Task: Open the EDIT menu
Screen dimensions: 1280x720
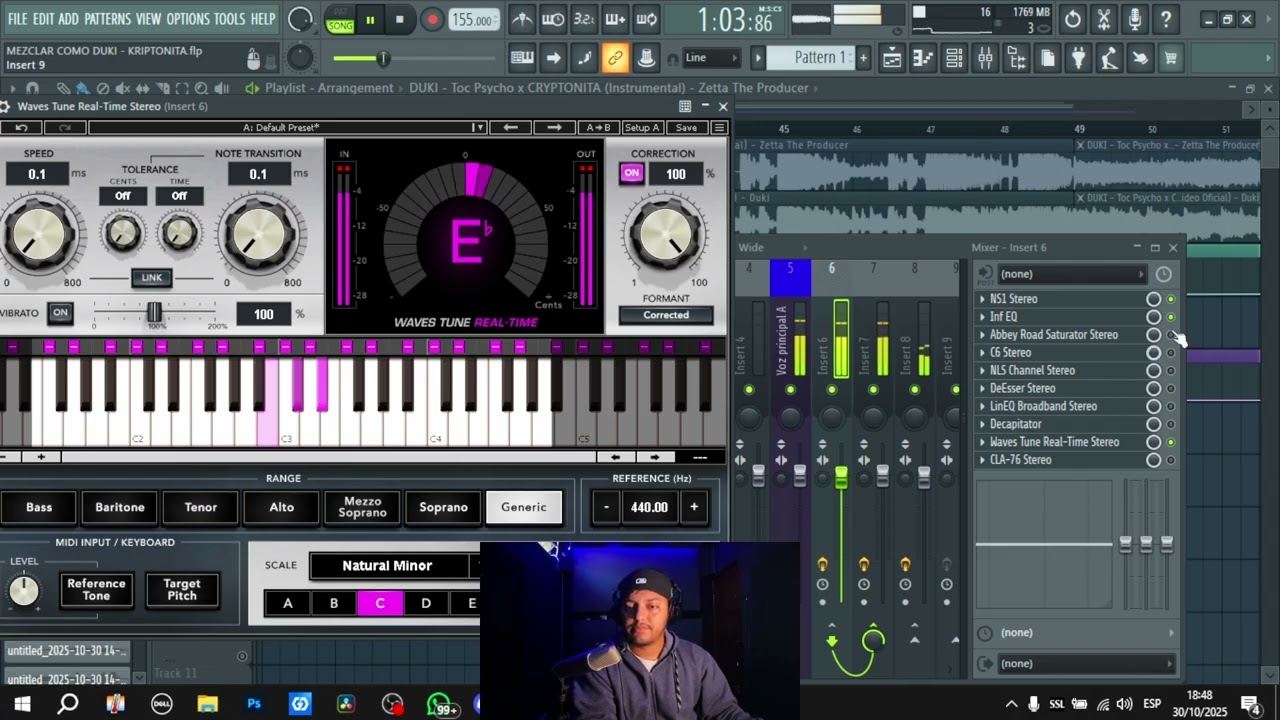Action: point(44,19)
